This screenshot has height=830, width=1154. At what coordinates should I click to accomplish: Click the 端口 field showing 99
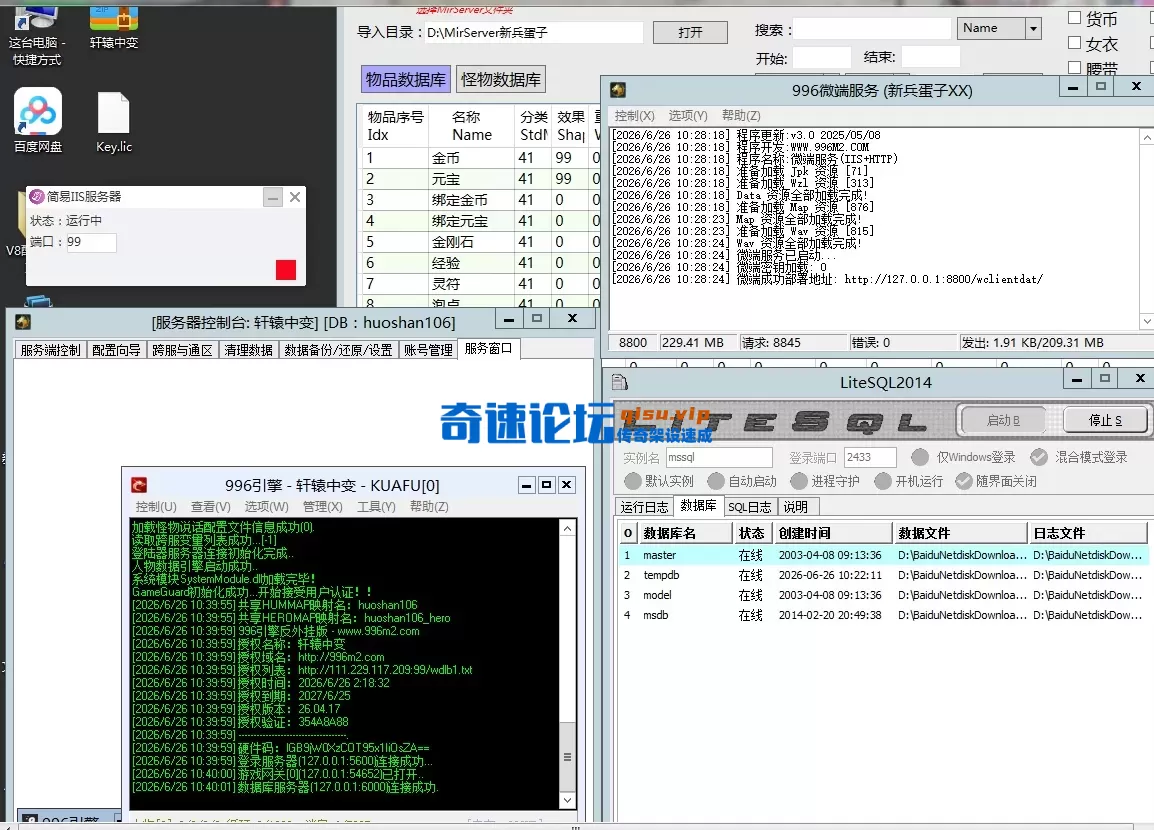click(x=91, y=242)
